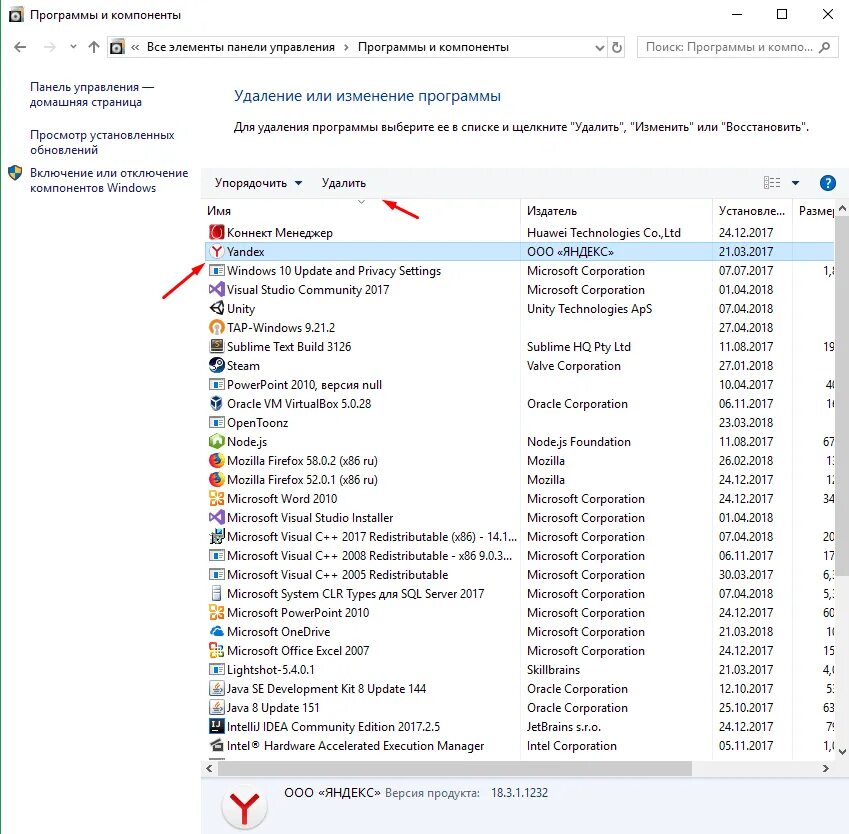Select PowerPoint 2010, версия null row
Viewport: 849px width, 834px height.
520,385
